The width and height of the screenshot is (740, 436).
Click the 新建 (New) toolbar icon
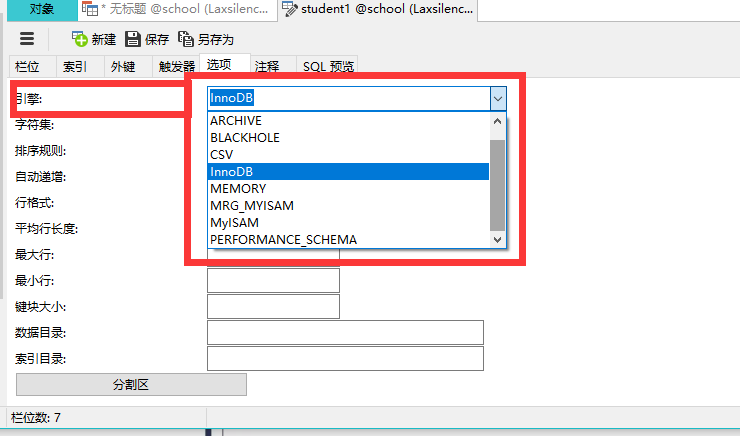click(x=80, y=39)
